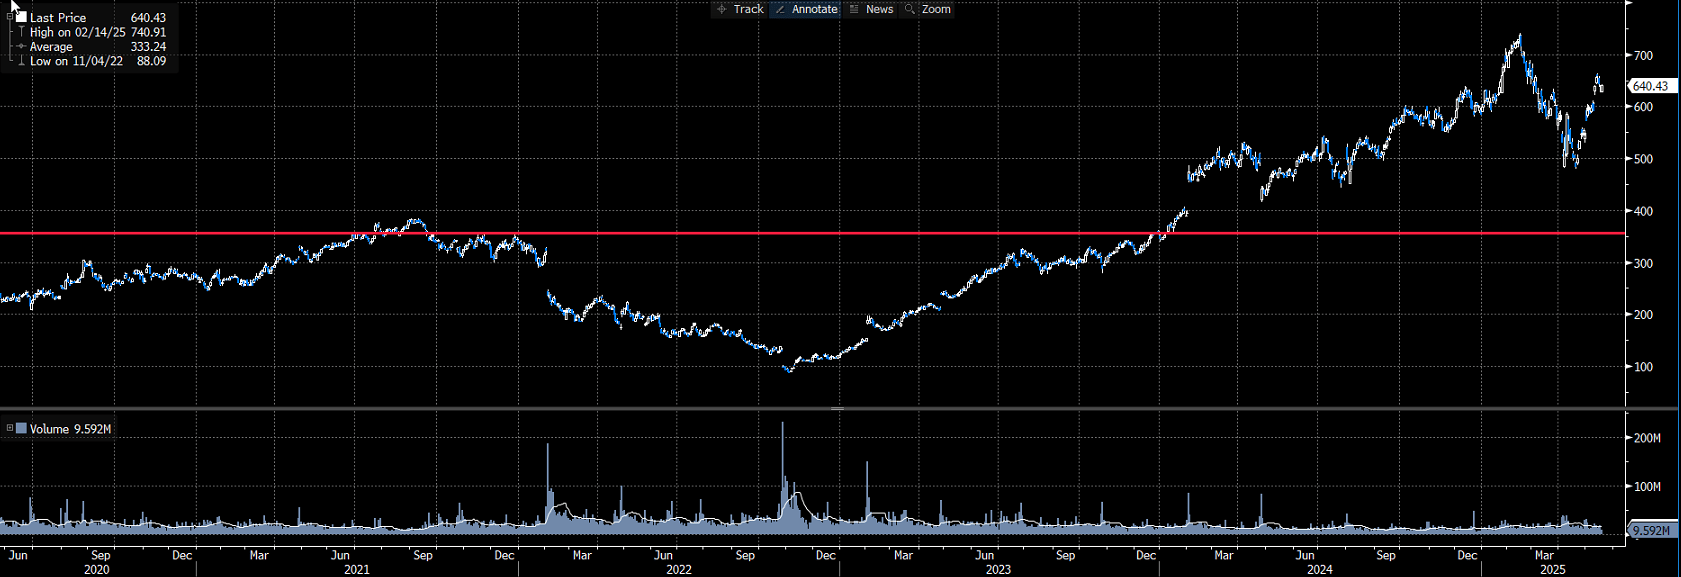Click the High marker icon in legend
The width and height of the screenshot is (1681, 577).
[21, 32]
